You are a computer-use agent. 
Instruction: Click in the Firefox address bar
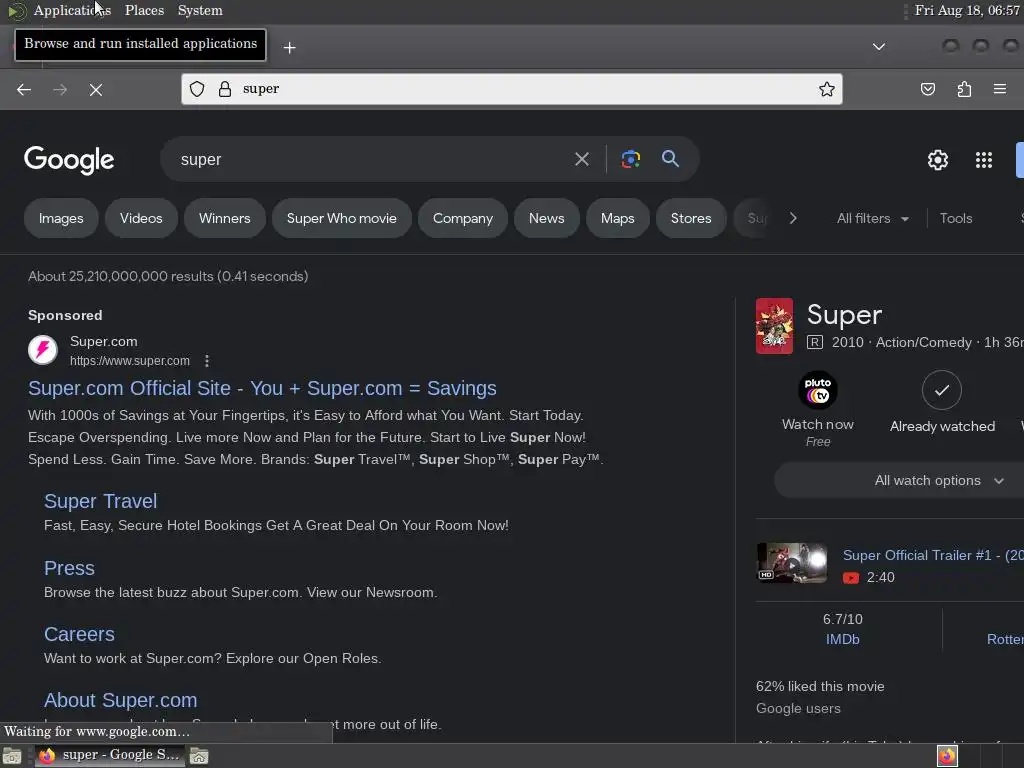pos(512,89)
